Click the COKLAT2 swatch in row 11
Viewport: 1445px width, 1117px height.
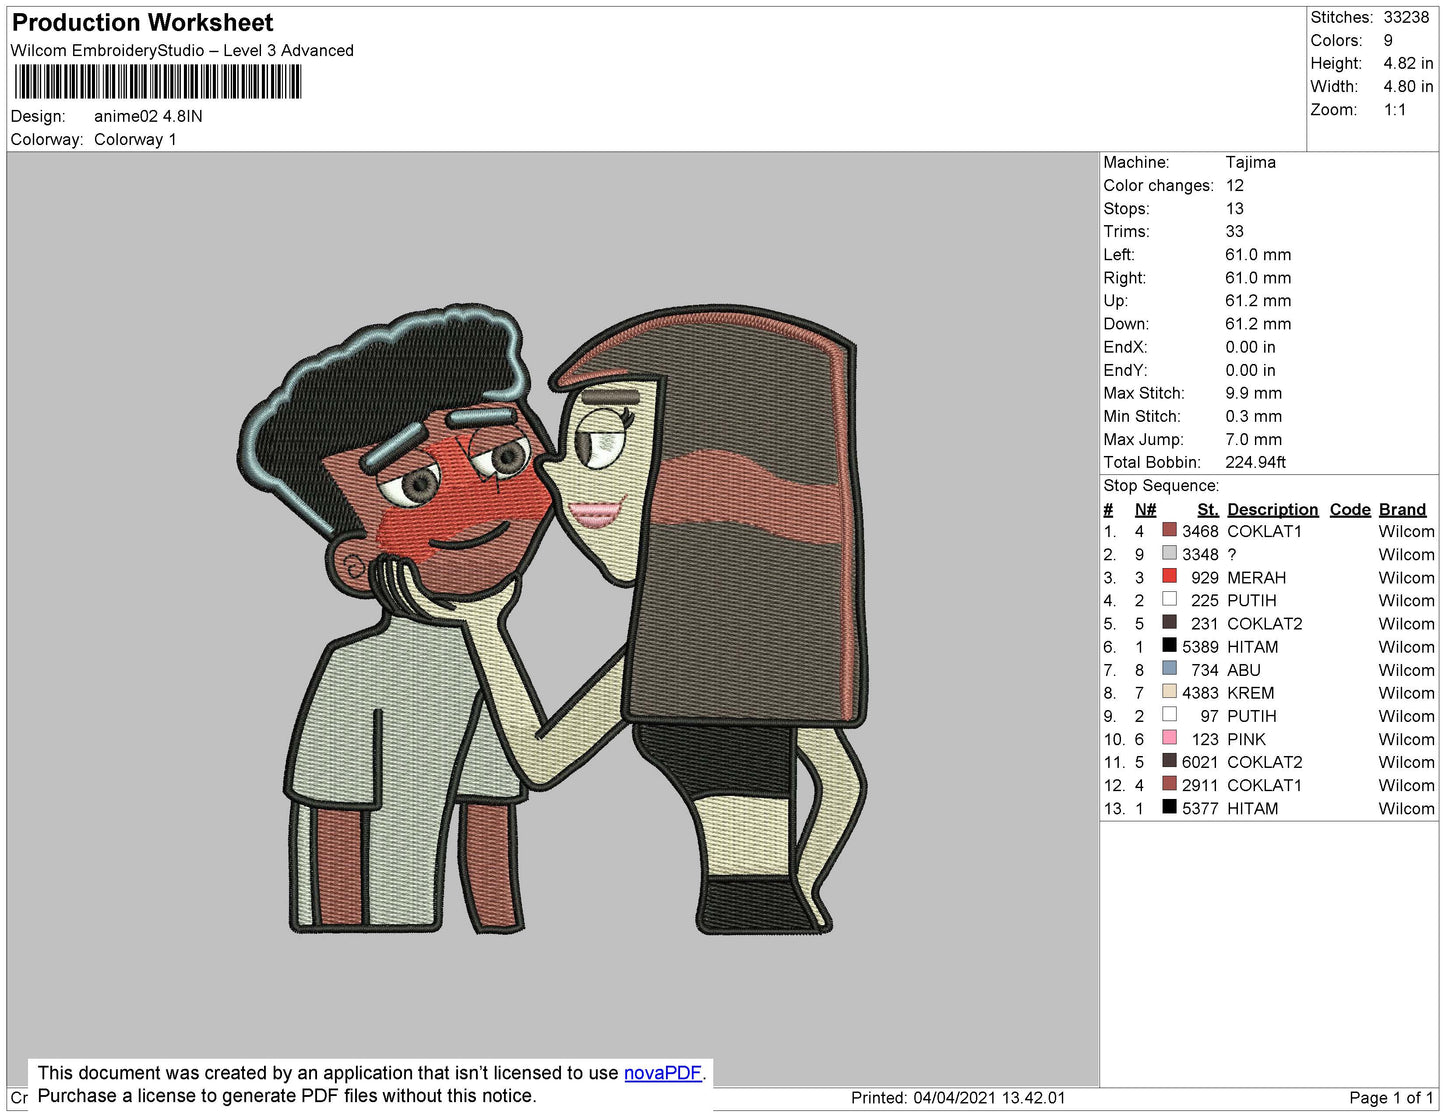[1169, 760]
